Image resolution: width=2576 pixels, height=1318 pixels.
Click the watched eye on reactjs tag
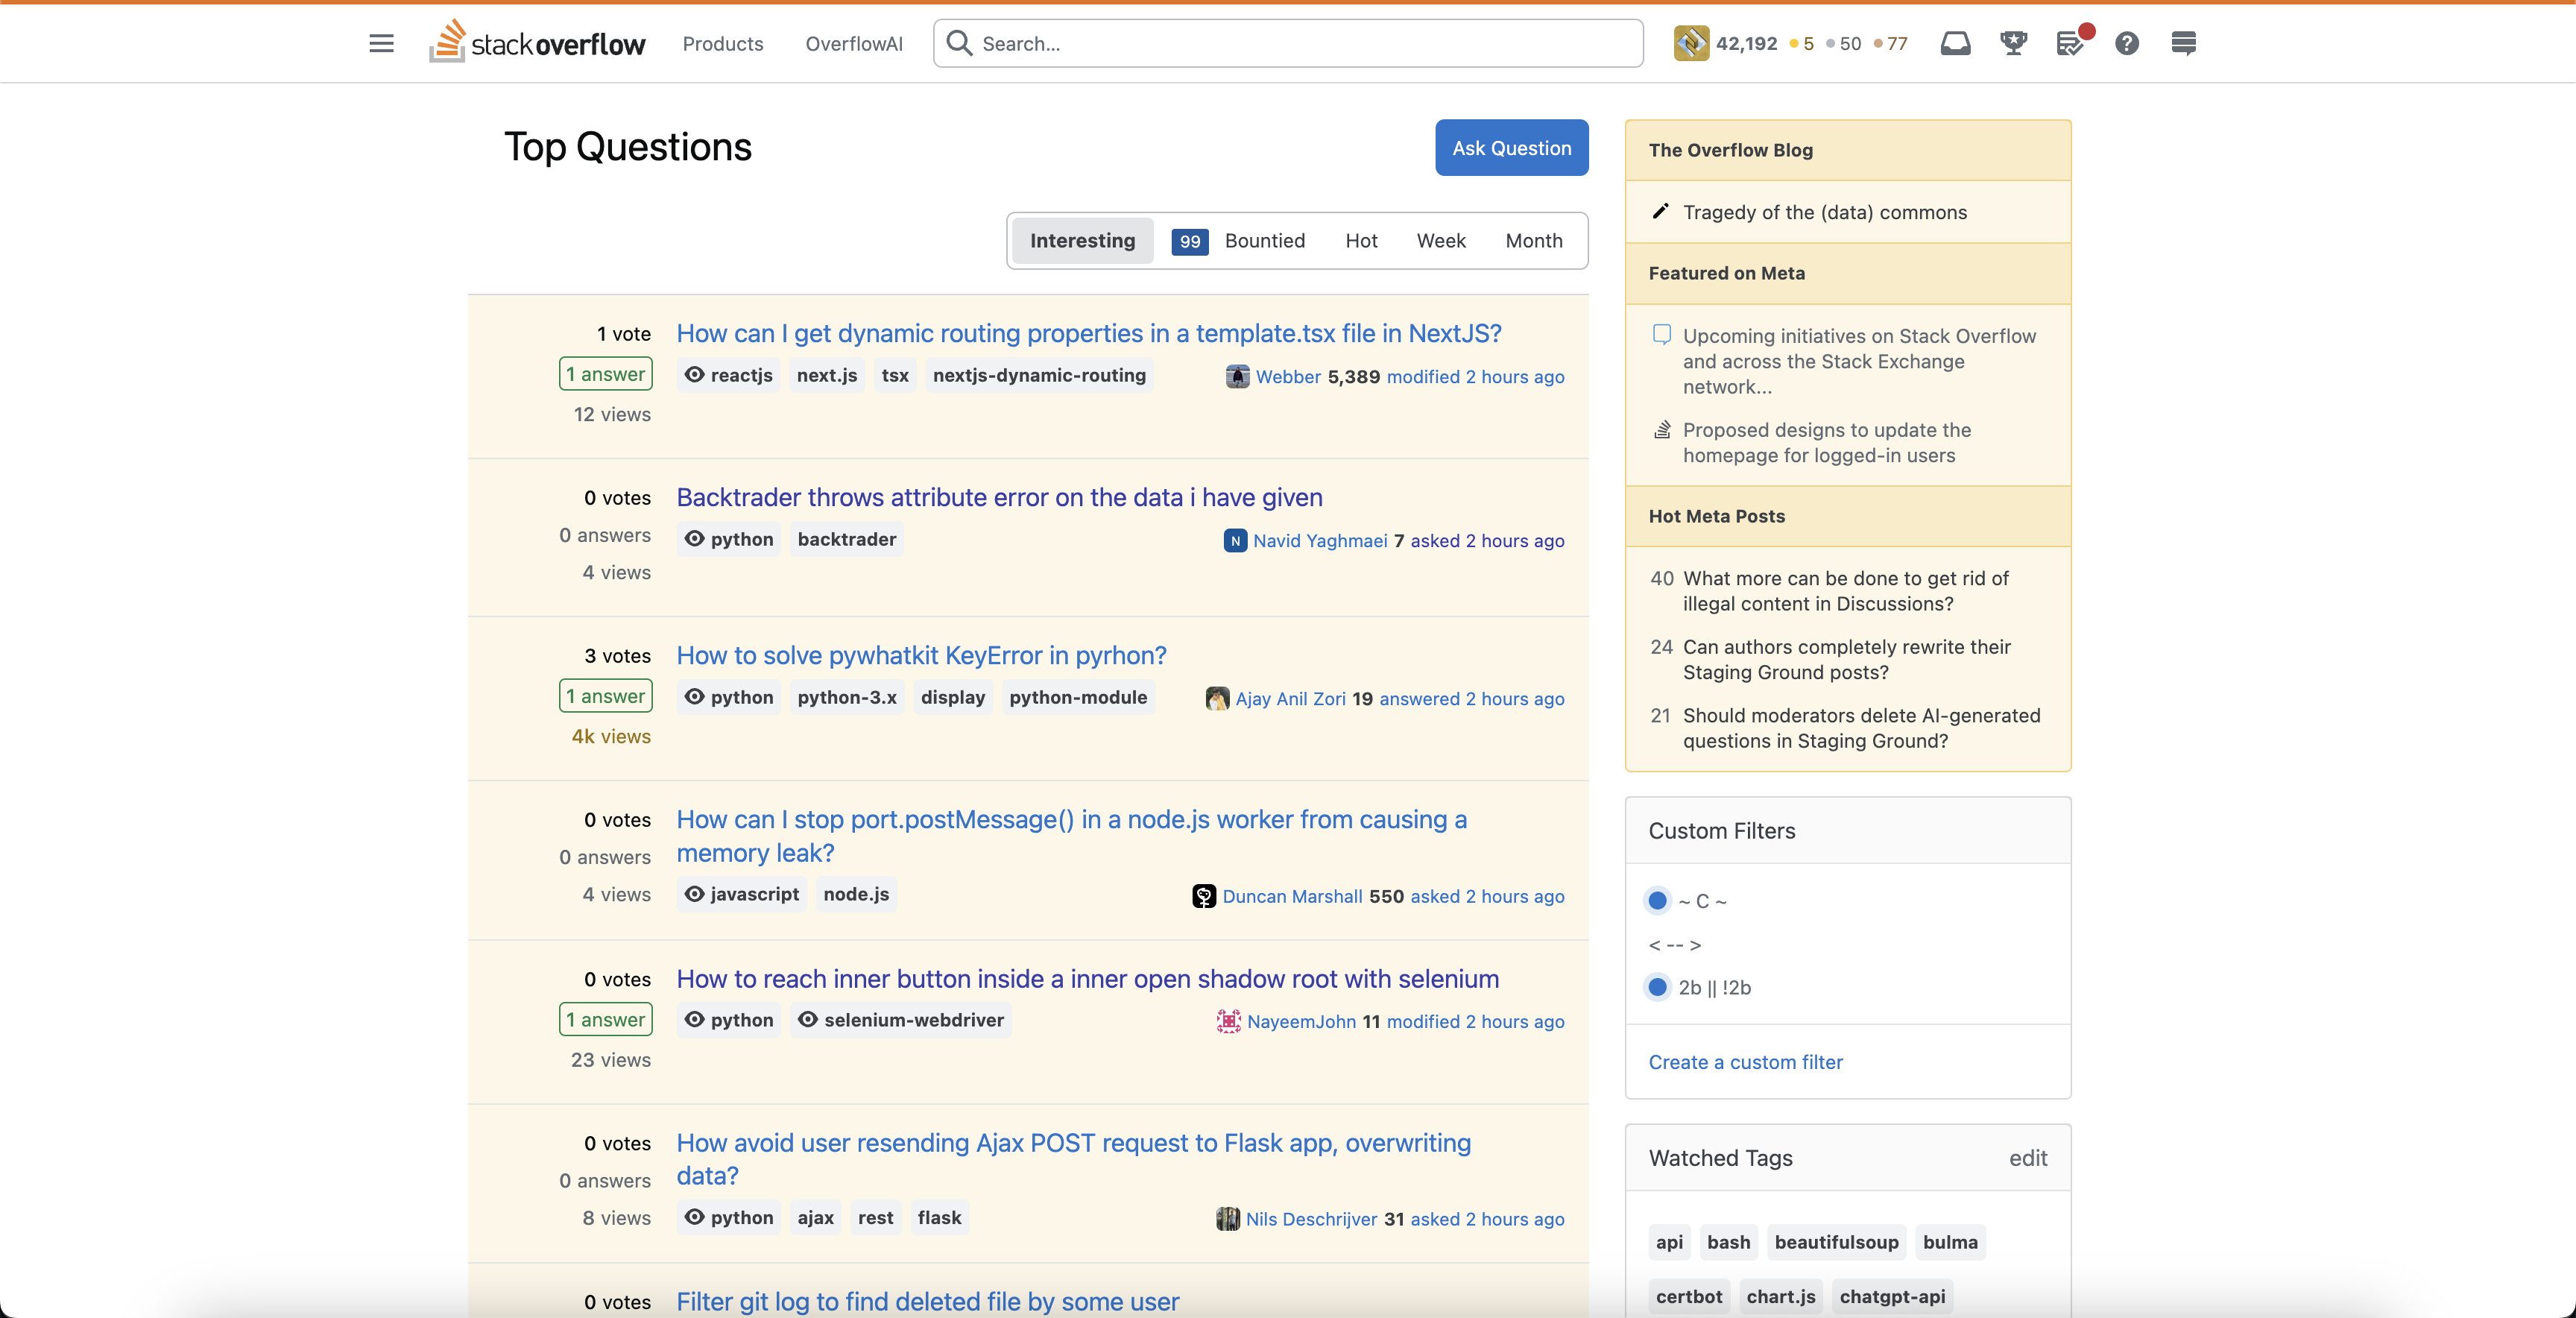(x=695, y=375)
